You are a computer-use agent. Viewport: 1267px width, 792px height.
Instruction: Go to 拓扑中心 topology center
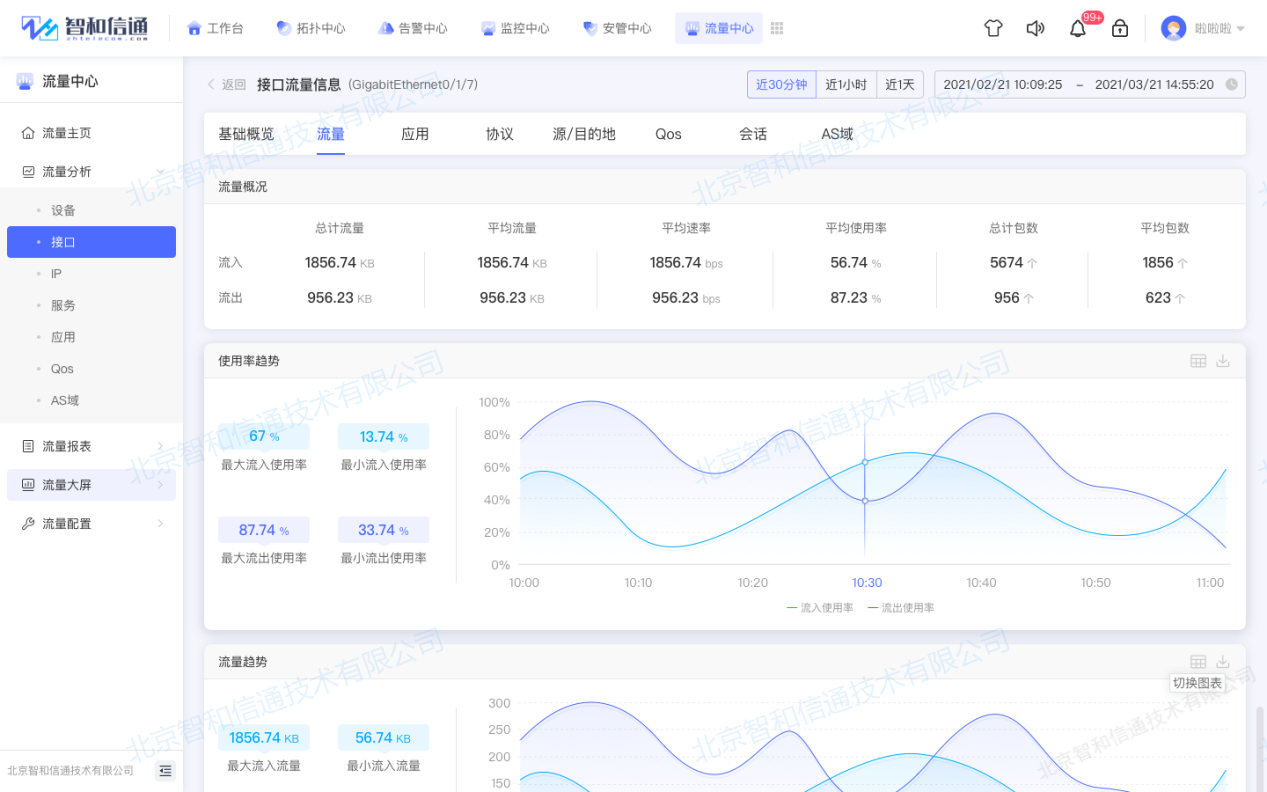(311, 28)
